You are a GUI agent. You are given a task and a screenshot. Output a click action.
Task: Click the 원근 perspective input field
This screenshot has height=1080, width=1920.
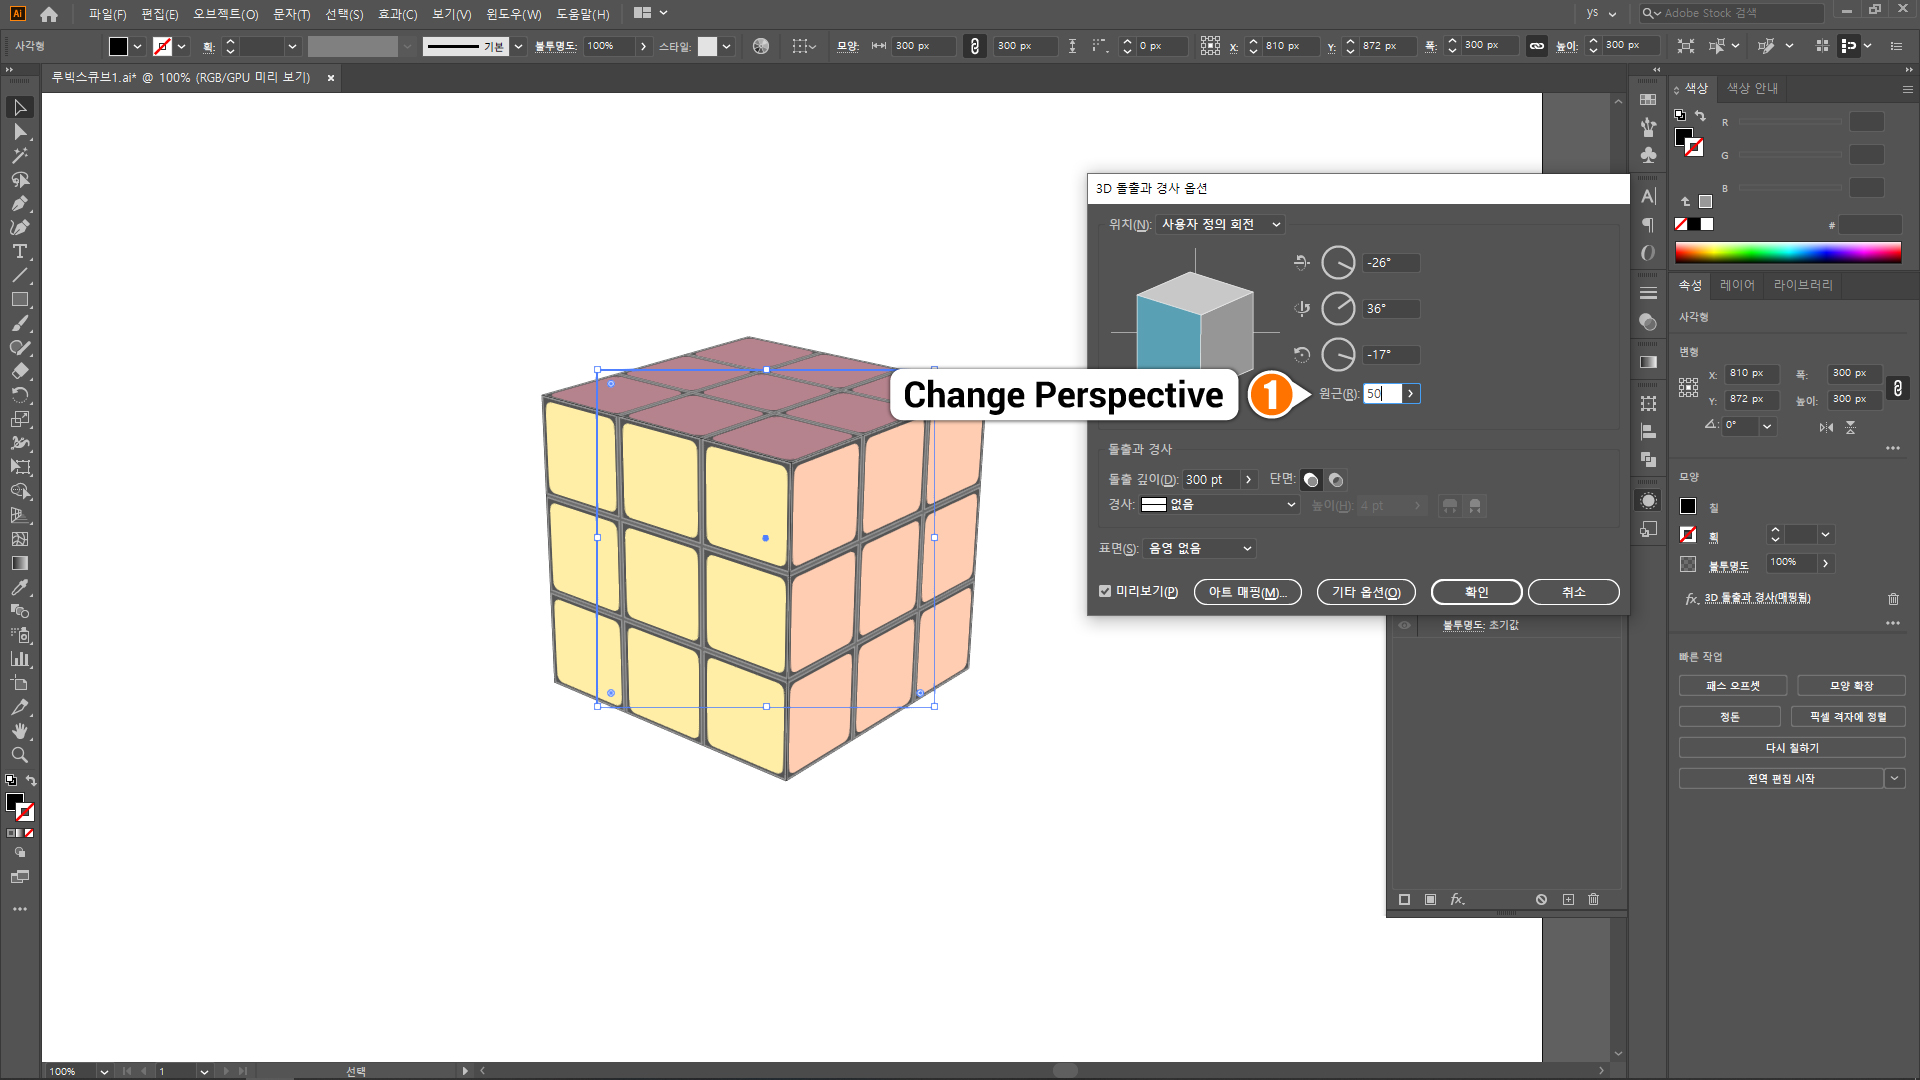(x=1382, y=394)
